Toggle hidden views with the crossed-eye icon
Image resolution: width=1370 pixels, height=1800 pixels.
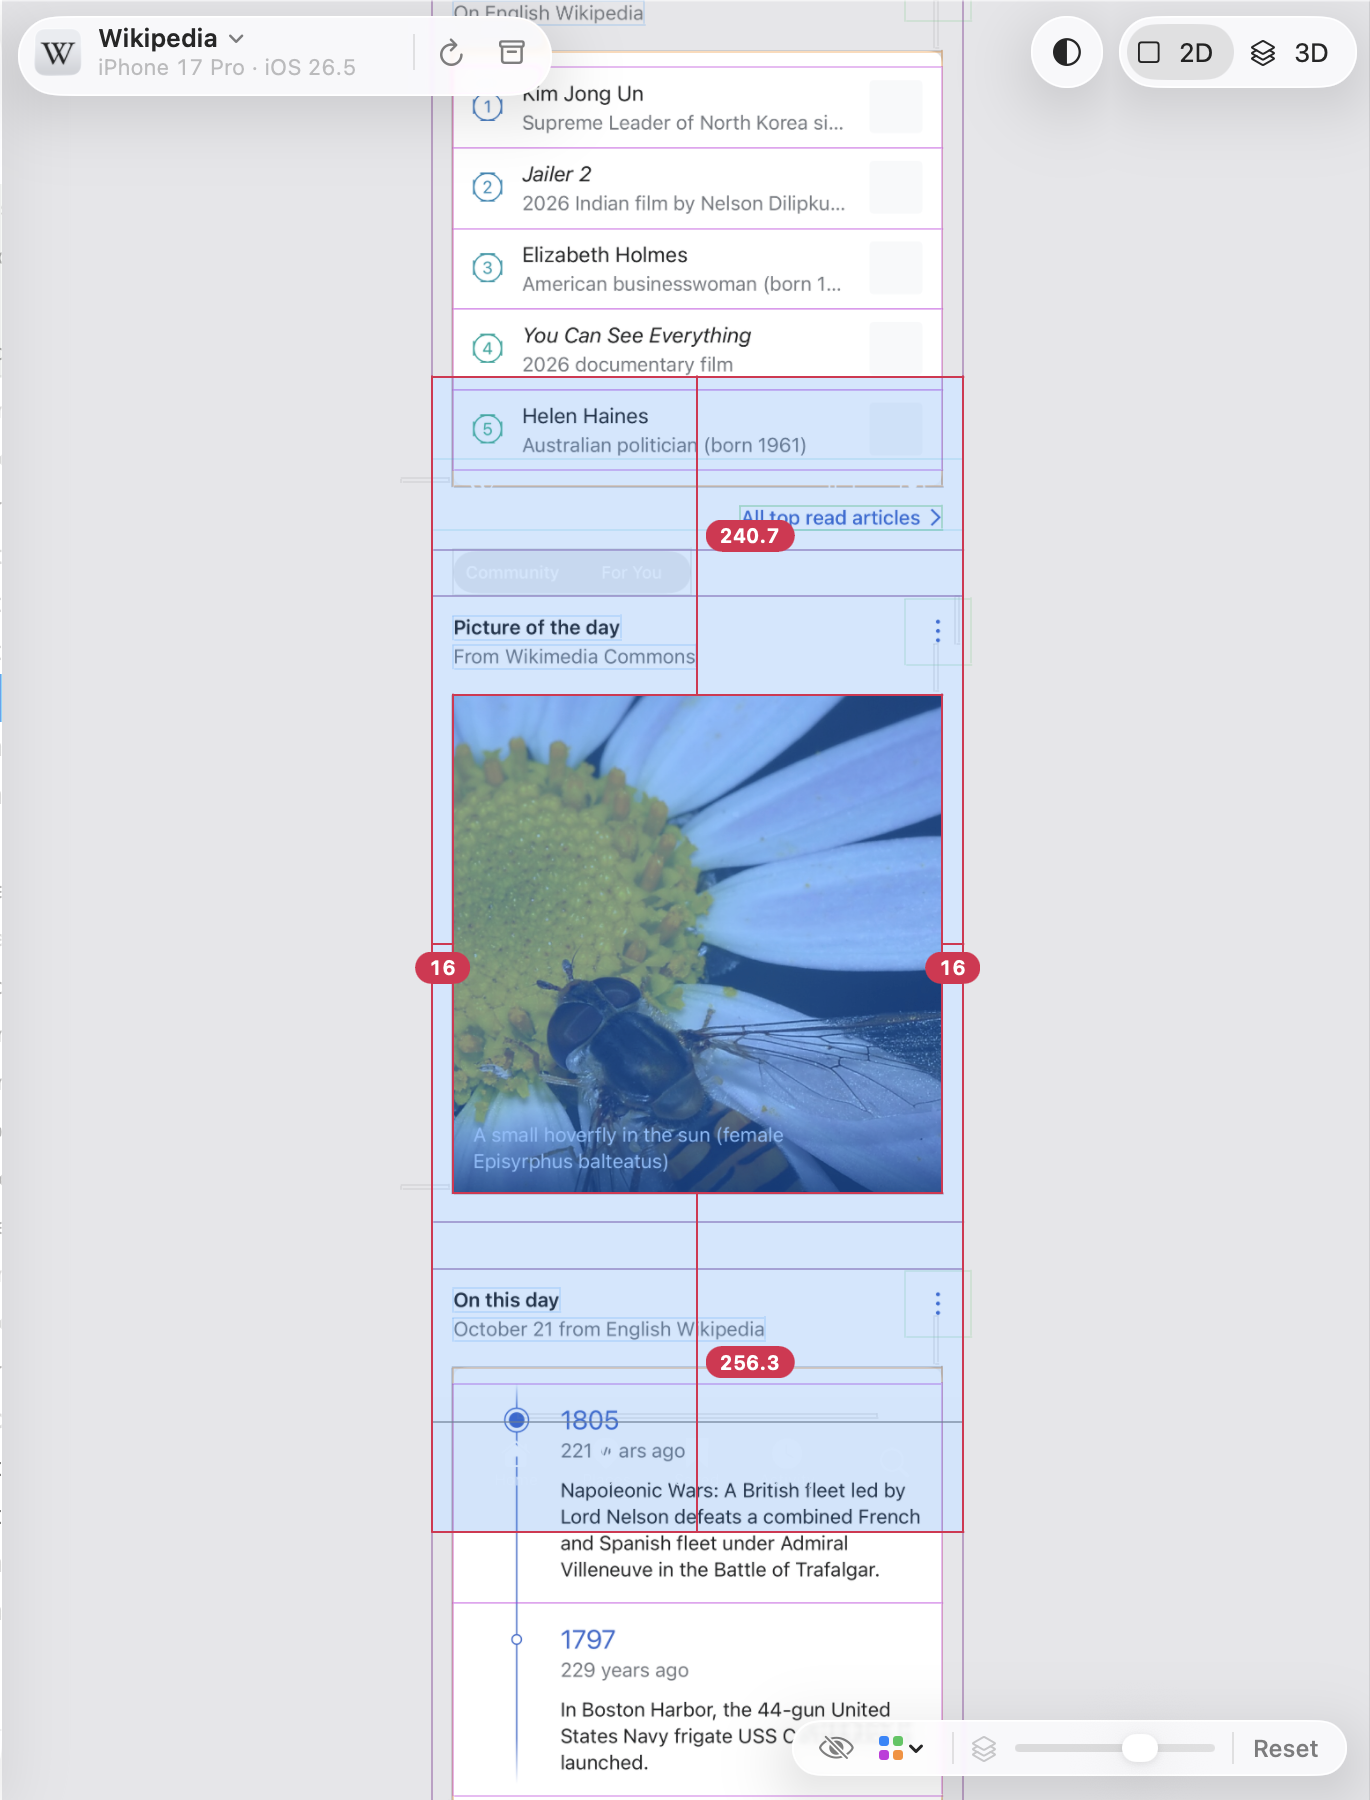click(835, 1748)
